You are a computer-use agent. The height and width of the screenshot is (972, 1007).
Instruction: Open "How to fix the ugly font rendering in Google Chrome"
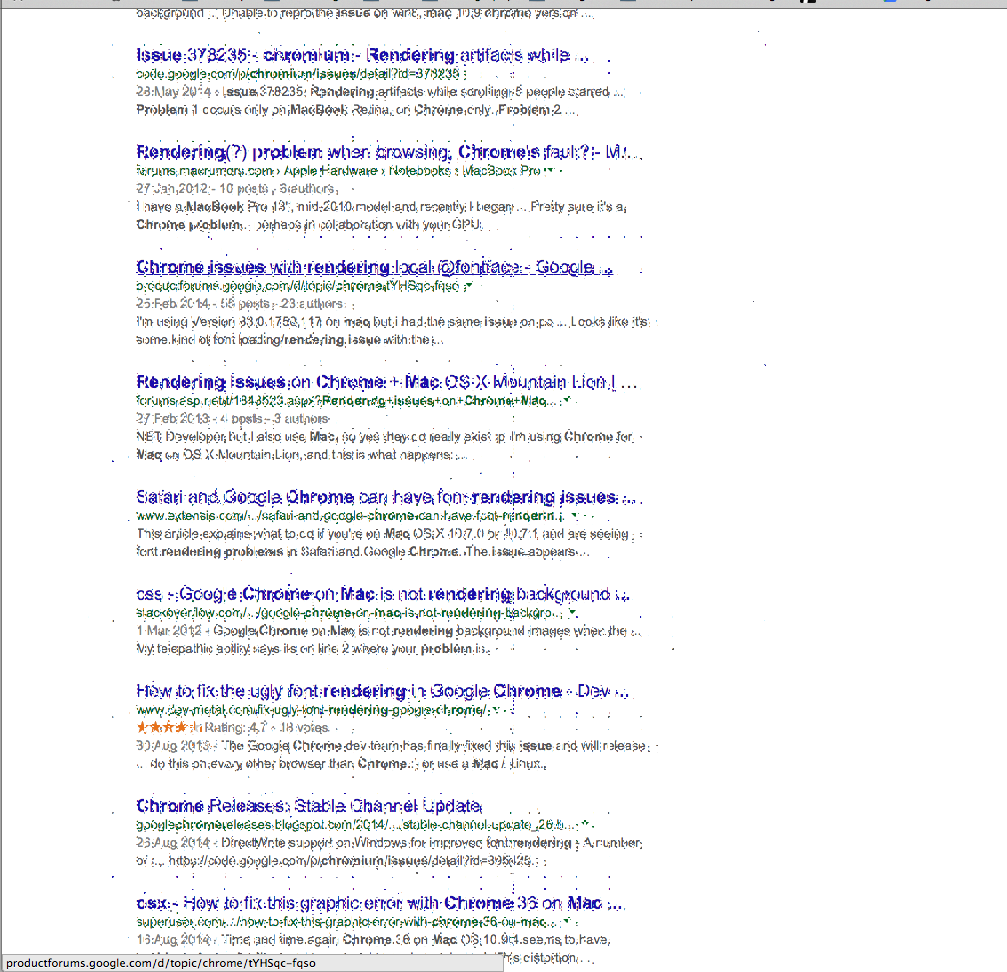pos(382,691)
